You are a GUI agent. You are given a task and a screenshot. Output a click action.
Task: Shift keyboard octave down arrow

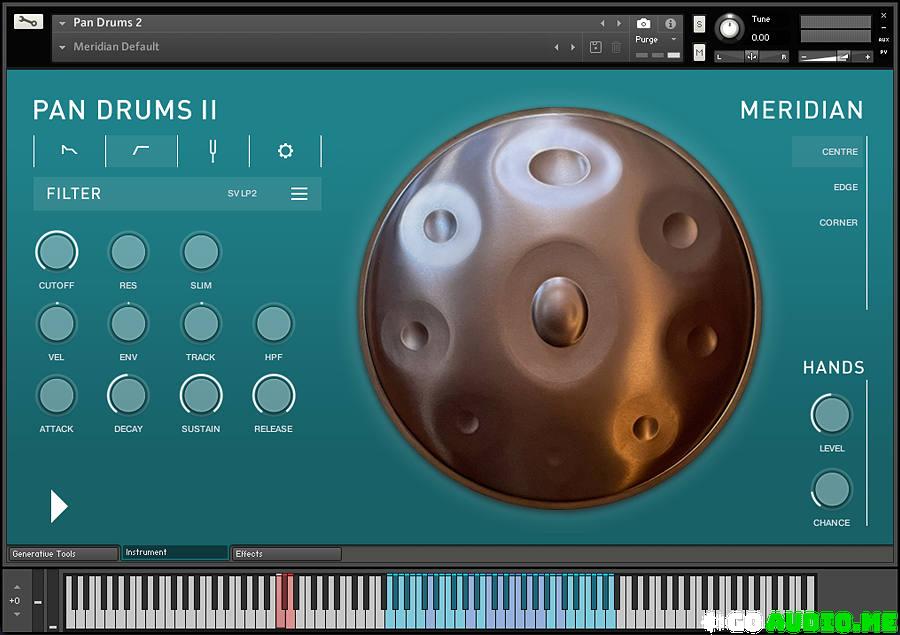17,614
